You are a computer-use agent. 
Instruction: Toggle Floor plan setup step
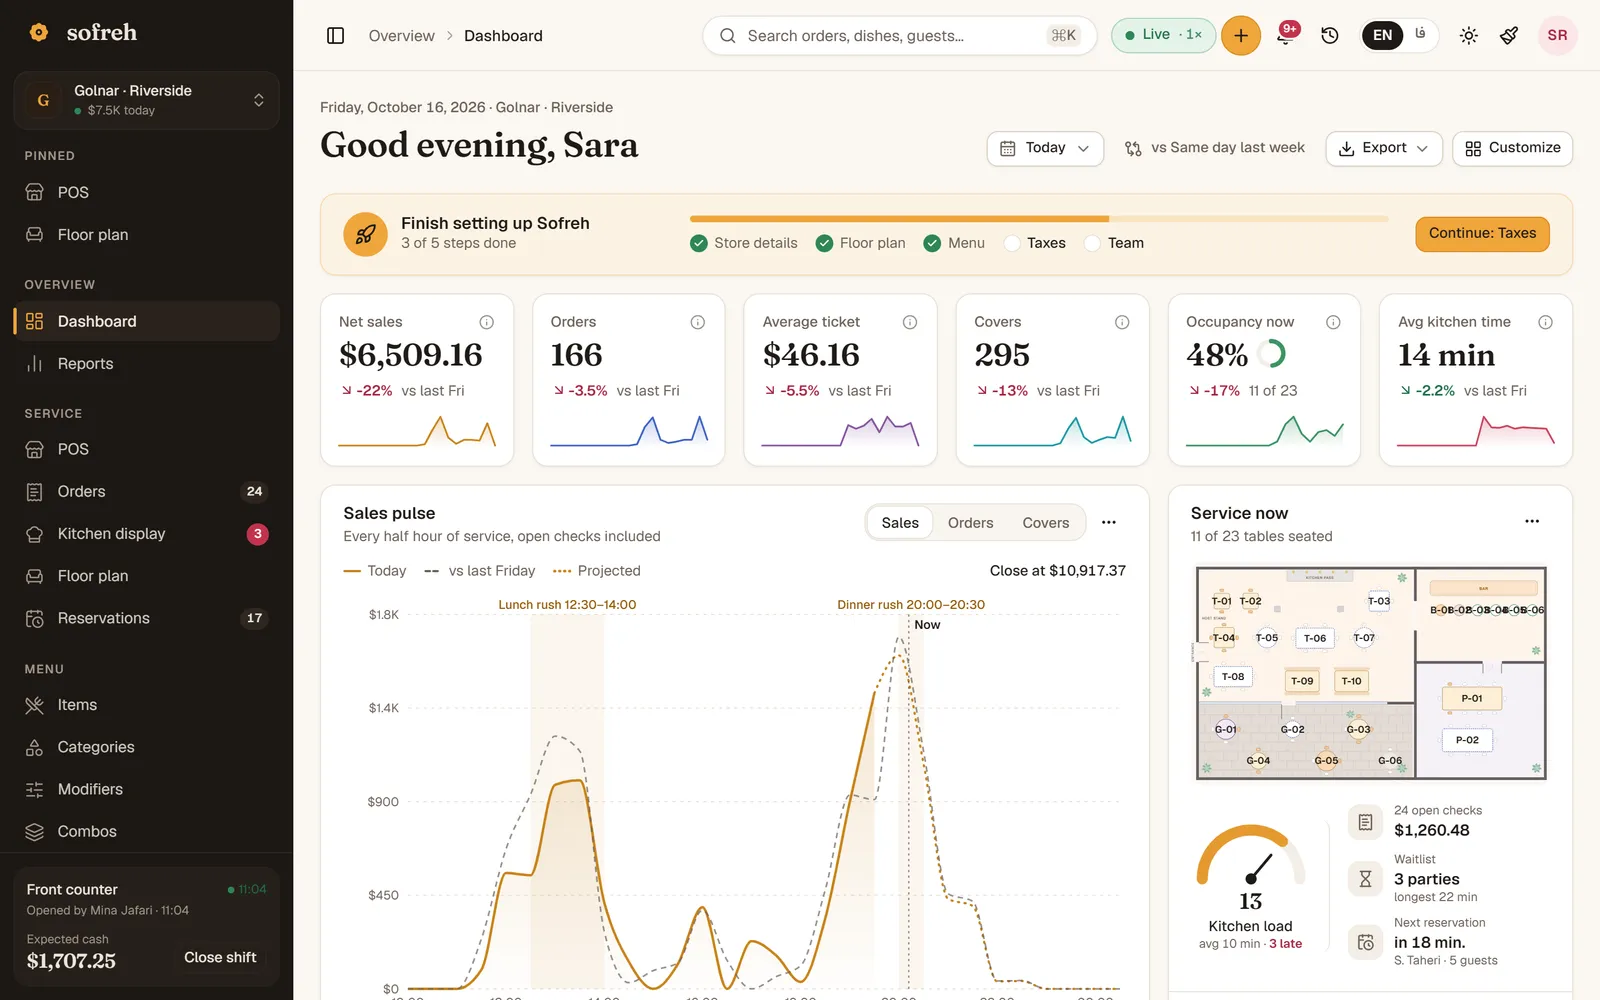tap(861, 243)
